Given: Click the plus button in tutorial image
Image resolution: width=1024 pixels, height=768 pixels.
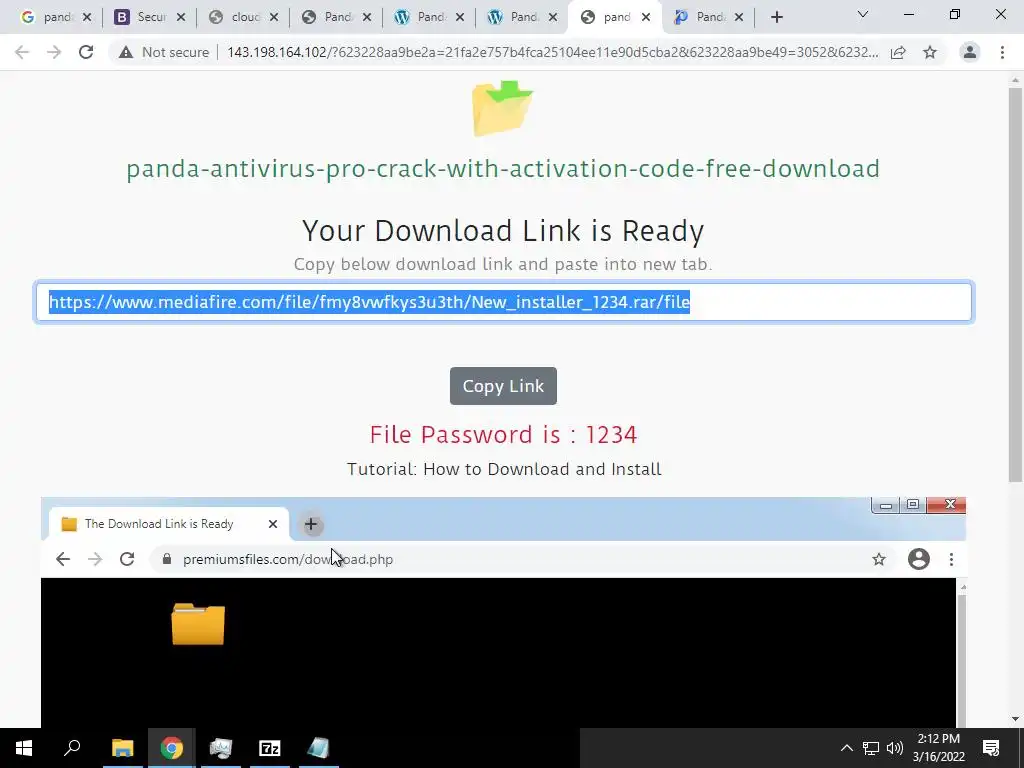Looking at the screenshot, I should [311, 524].
